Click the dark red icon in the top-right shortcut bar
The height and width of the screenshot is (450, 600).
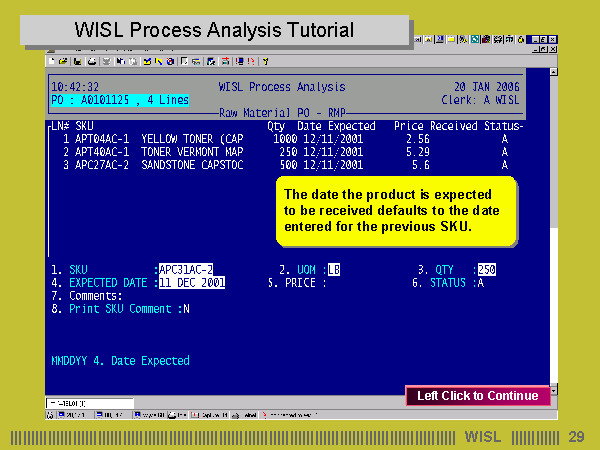(x=486, y=39)
